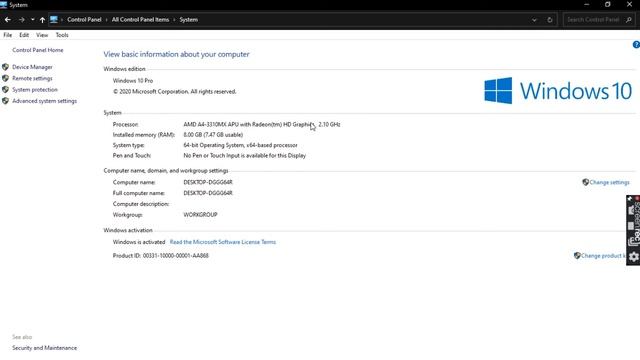This screenshot has width=640, height=360.
Task: Click the shield icon beside Device Manager
Action: (x=5, y=67)
